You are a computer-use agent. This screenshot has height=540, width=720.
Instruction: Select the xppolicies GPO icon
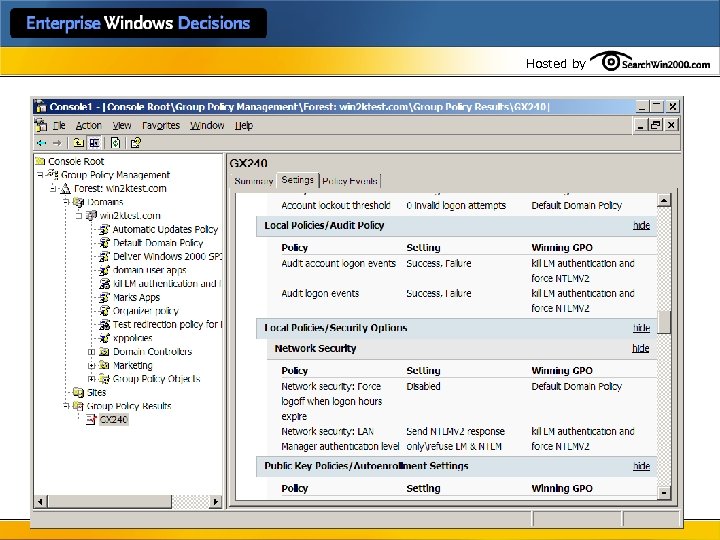[104, 338]
